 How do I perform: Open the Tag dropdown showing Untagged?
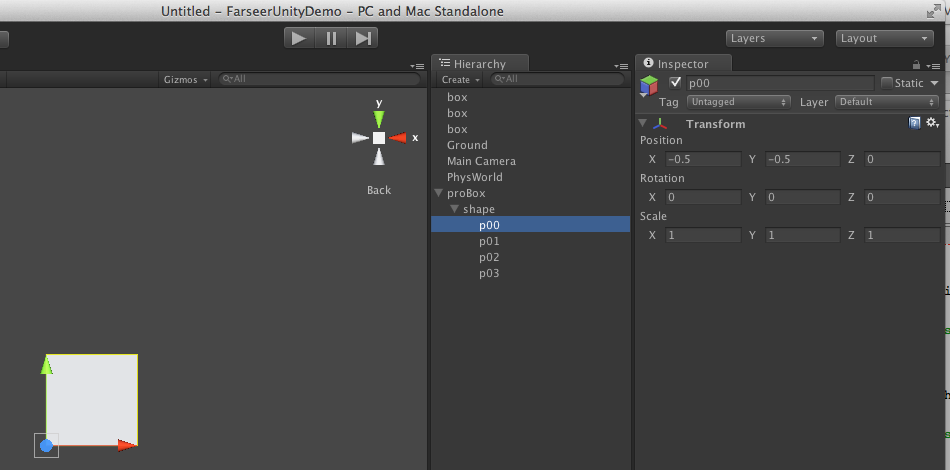point(739,102)
